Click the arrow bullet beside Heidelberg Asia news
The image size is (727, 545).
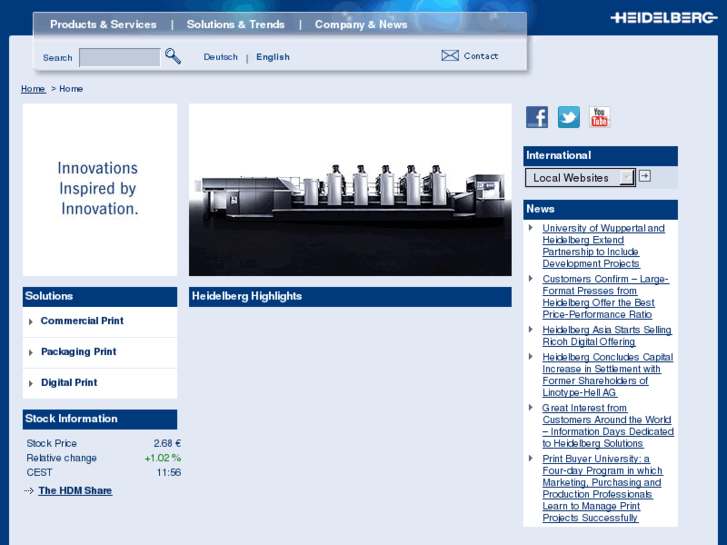click(x=531, y=329)
